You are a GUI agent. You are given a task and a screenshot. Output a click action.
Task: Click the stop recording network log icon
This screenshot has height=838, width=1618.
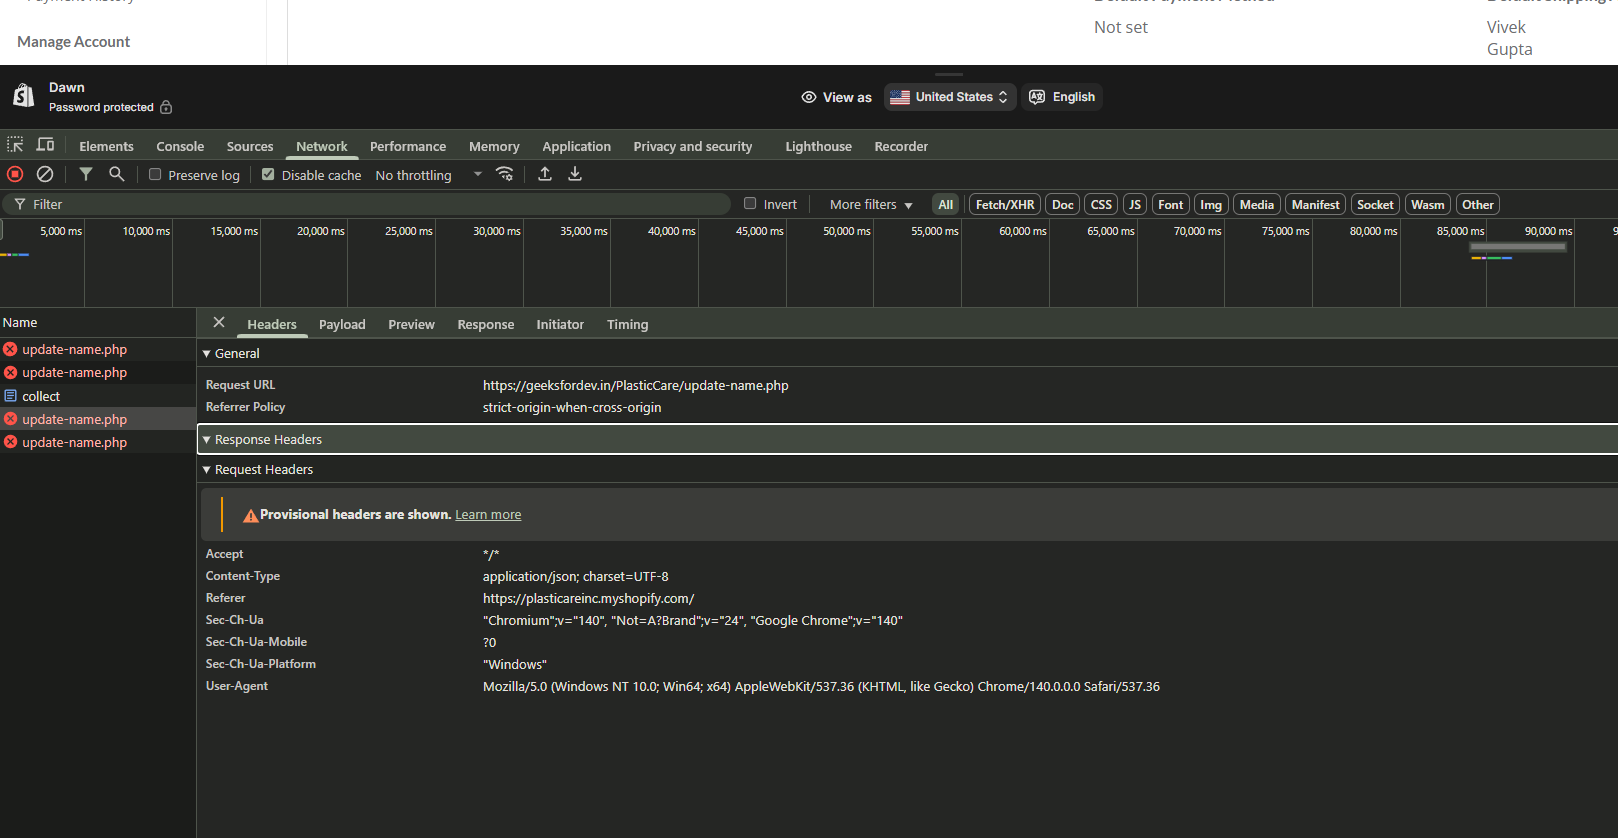(15, 174)
